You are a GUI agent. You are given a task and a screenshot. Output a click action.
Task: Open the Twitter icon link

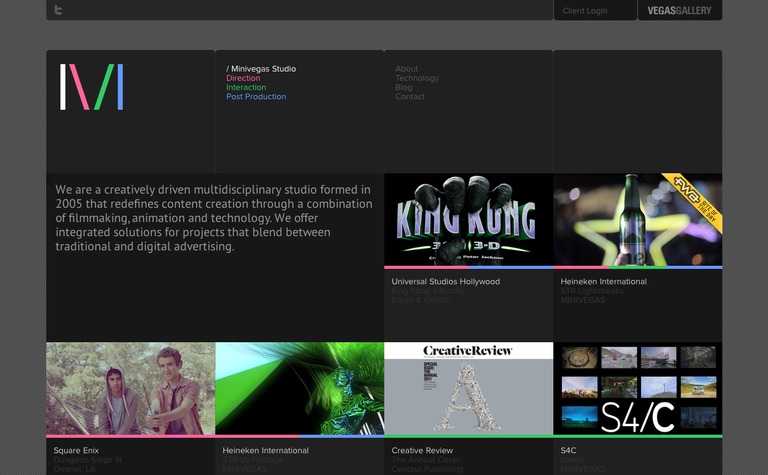(x=58, y=10)
